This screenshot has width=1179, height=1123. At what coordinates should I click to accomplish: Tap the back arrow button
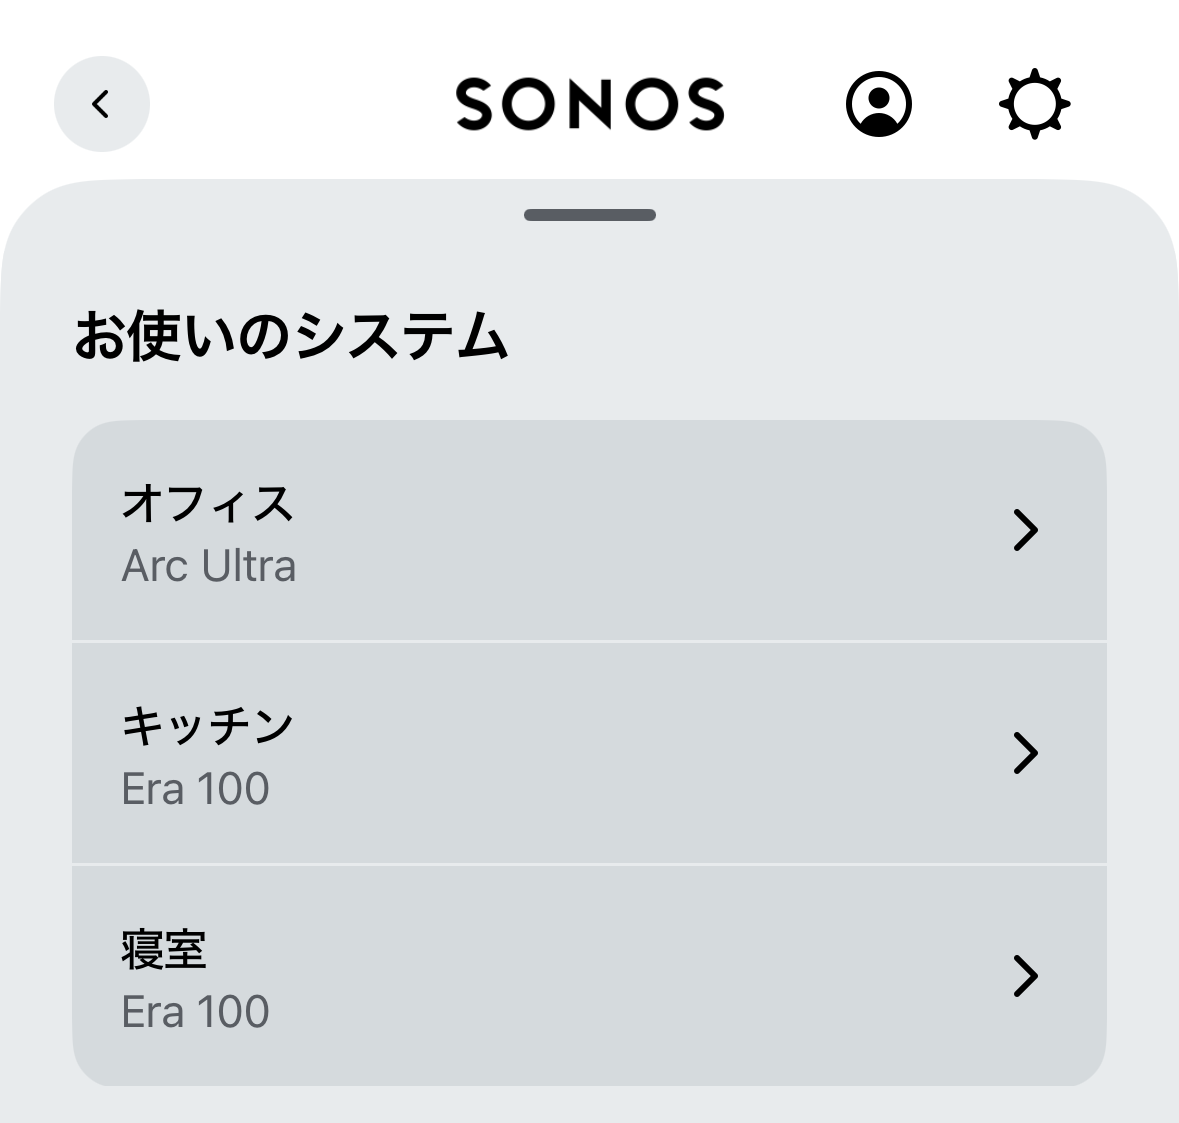(x=101, y=104)
